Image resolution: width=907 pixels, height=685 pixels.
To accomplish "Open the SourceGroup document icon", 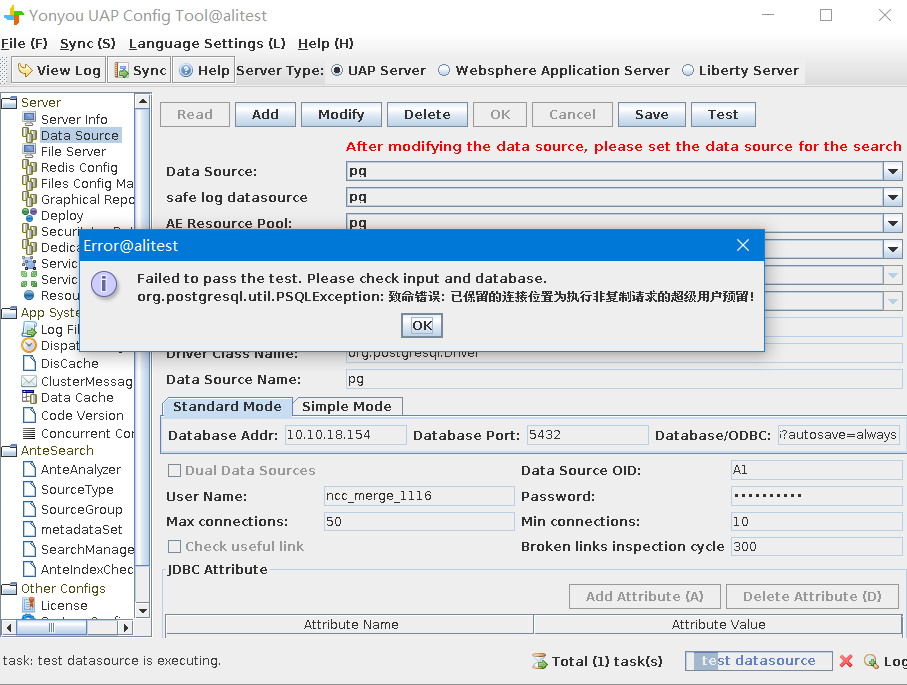I will [x=29, y=509].
